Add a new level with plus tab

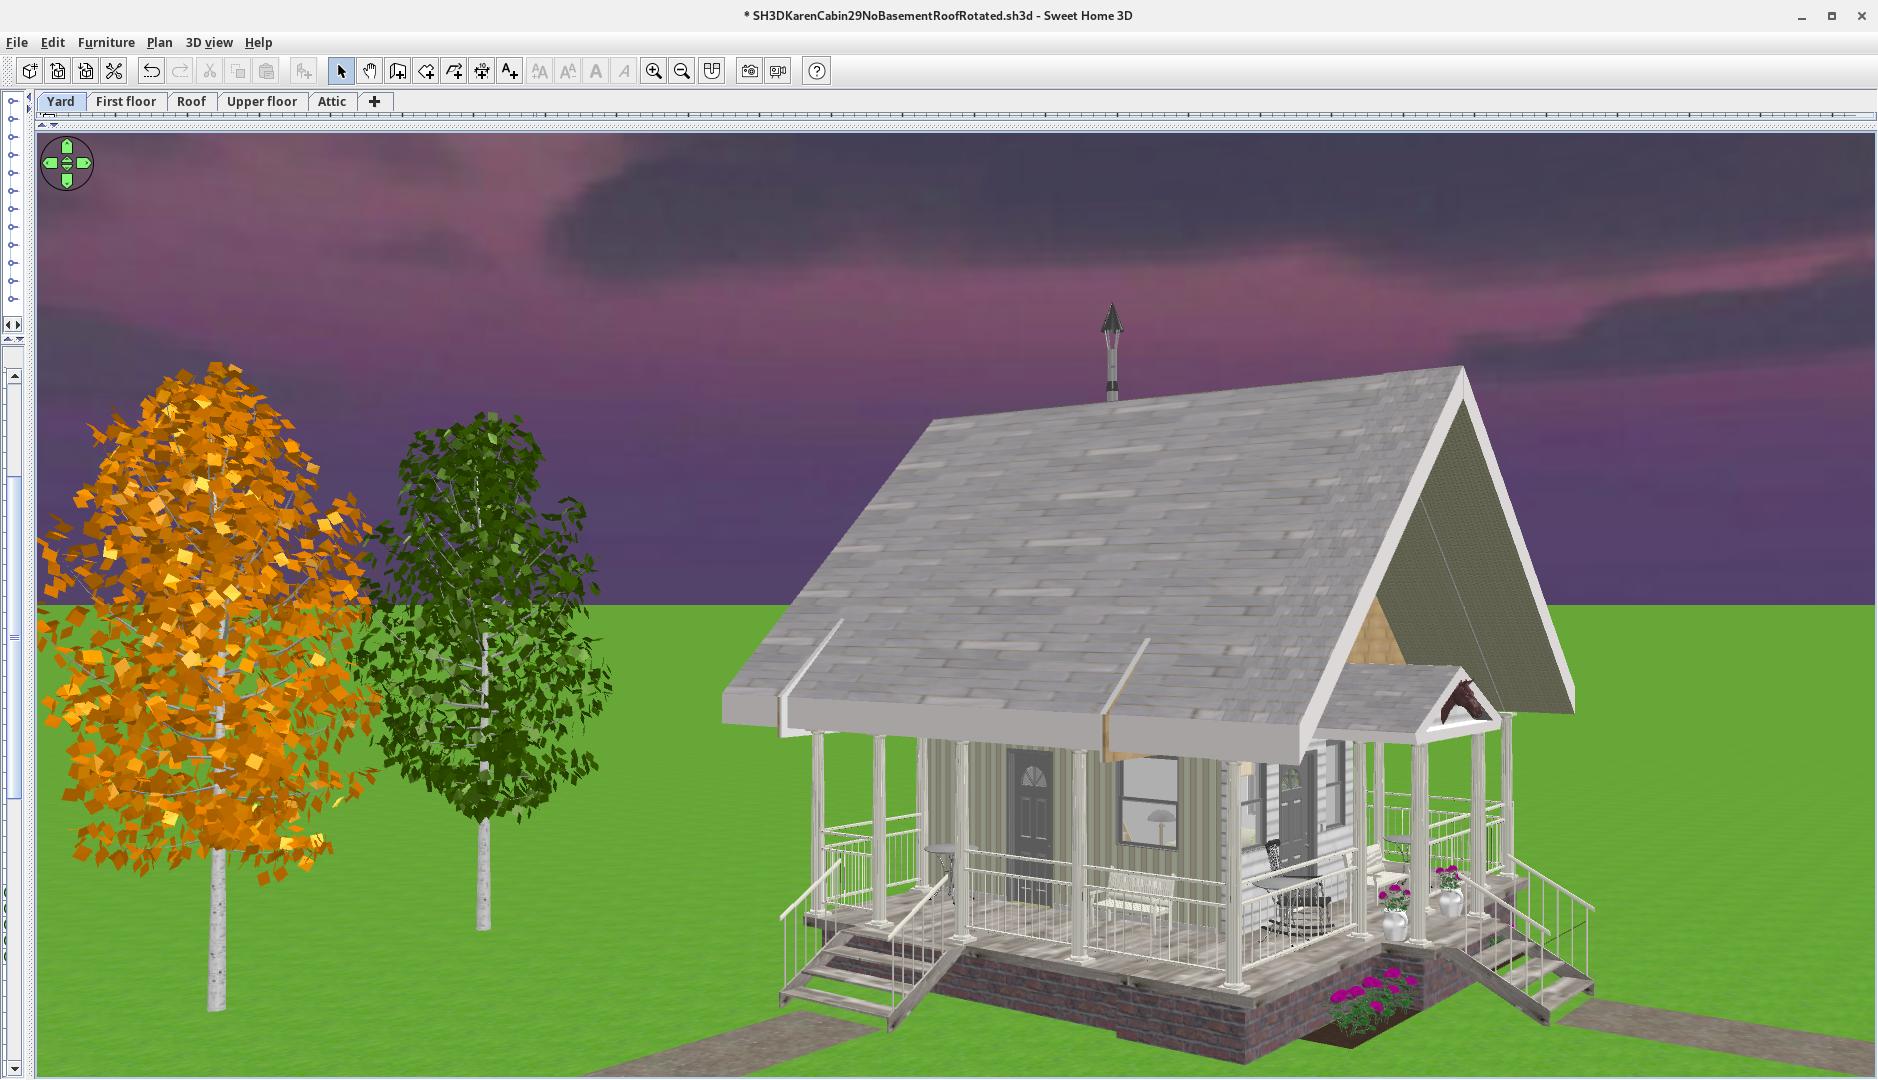(374, 102)
